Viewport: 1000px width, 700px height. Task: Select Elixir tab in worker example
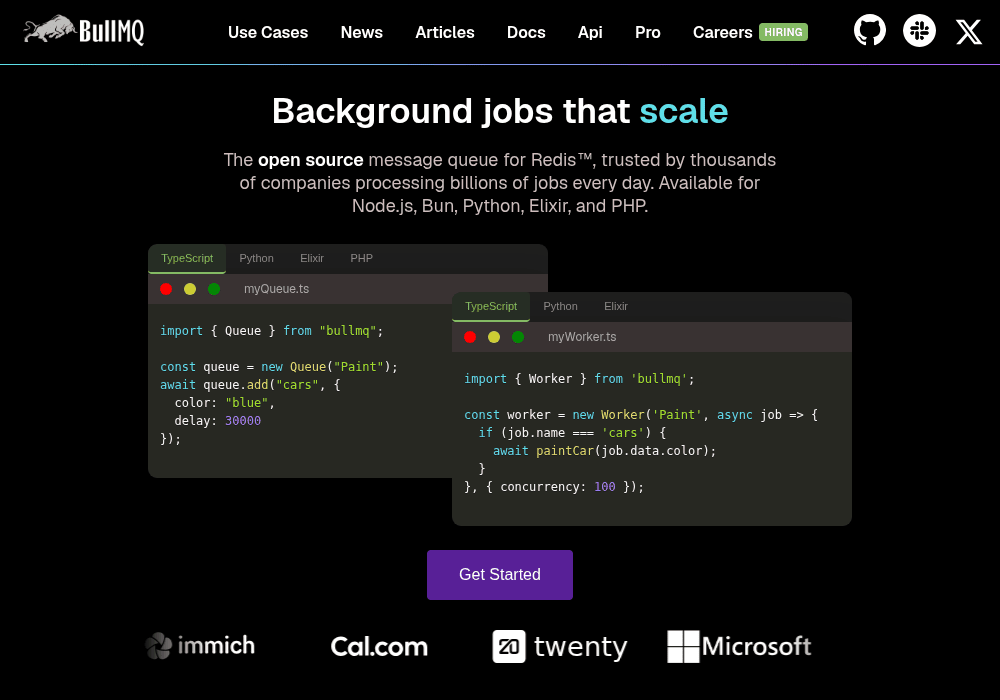[x=616, y=306]
